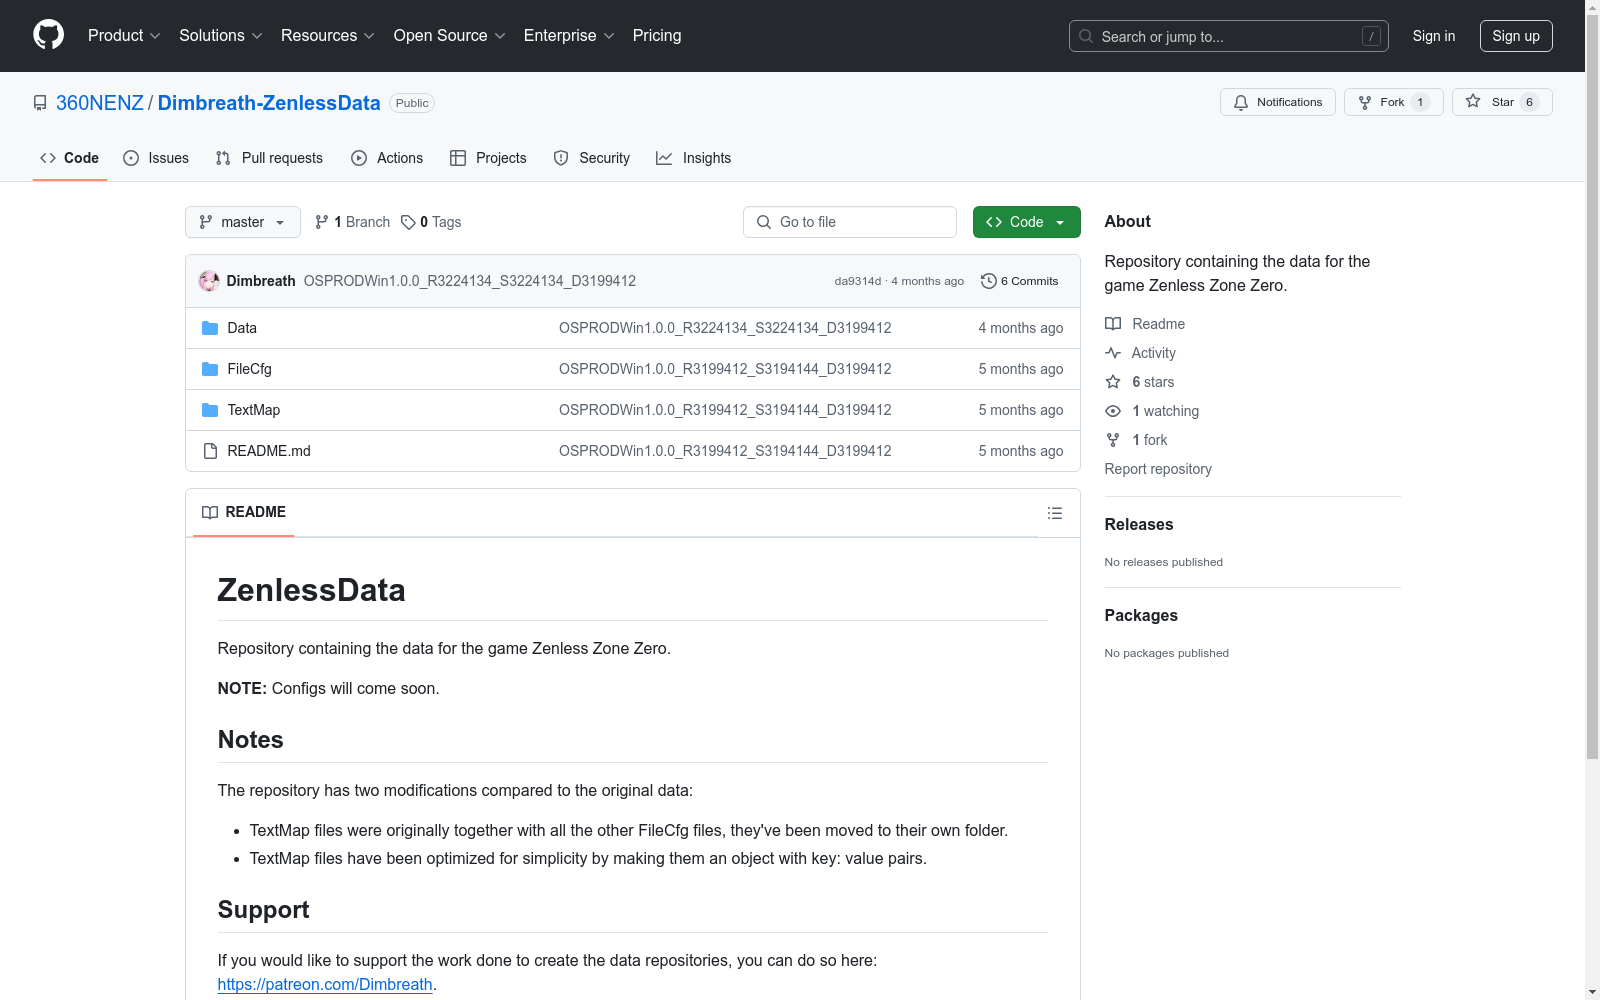The height and width of the screenshot is (1000, 1600).
Task: Expand the Product menu
Action: coord(124,36)
